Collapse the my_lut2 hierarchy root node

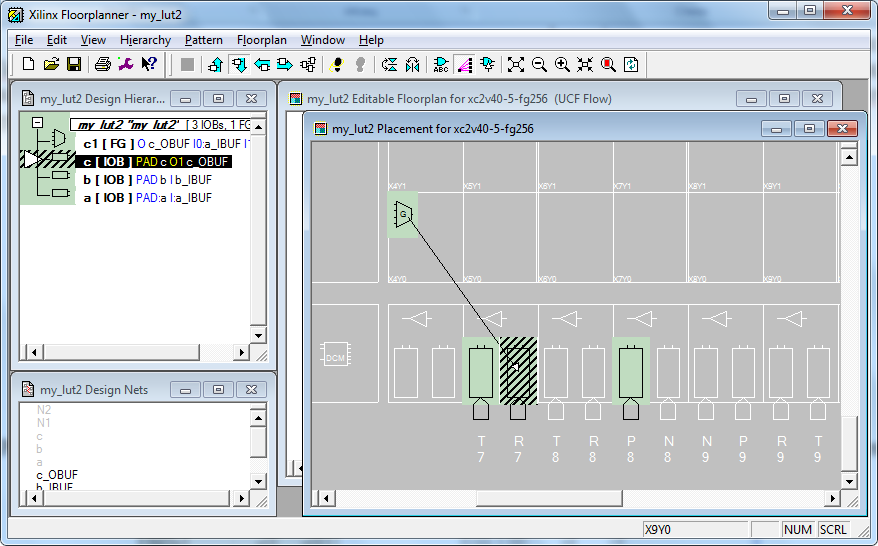(x=38, y=122)
